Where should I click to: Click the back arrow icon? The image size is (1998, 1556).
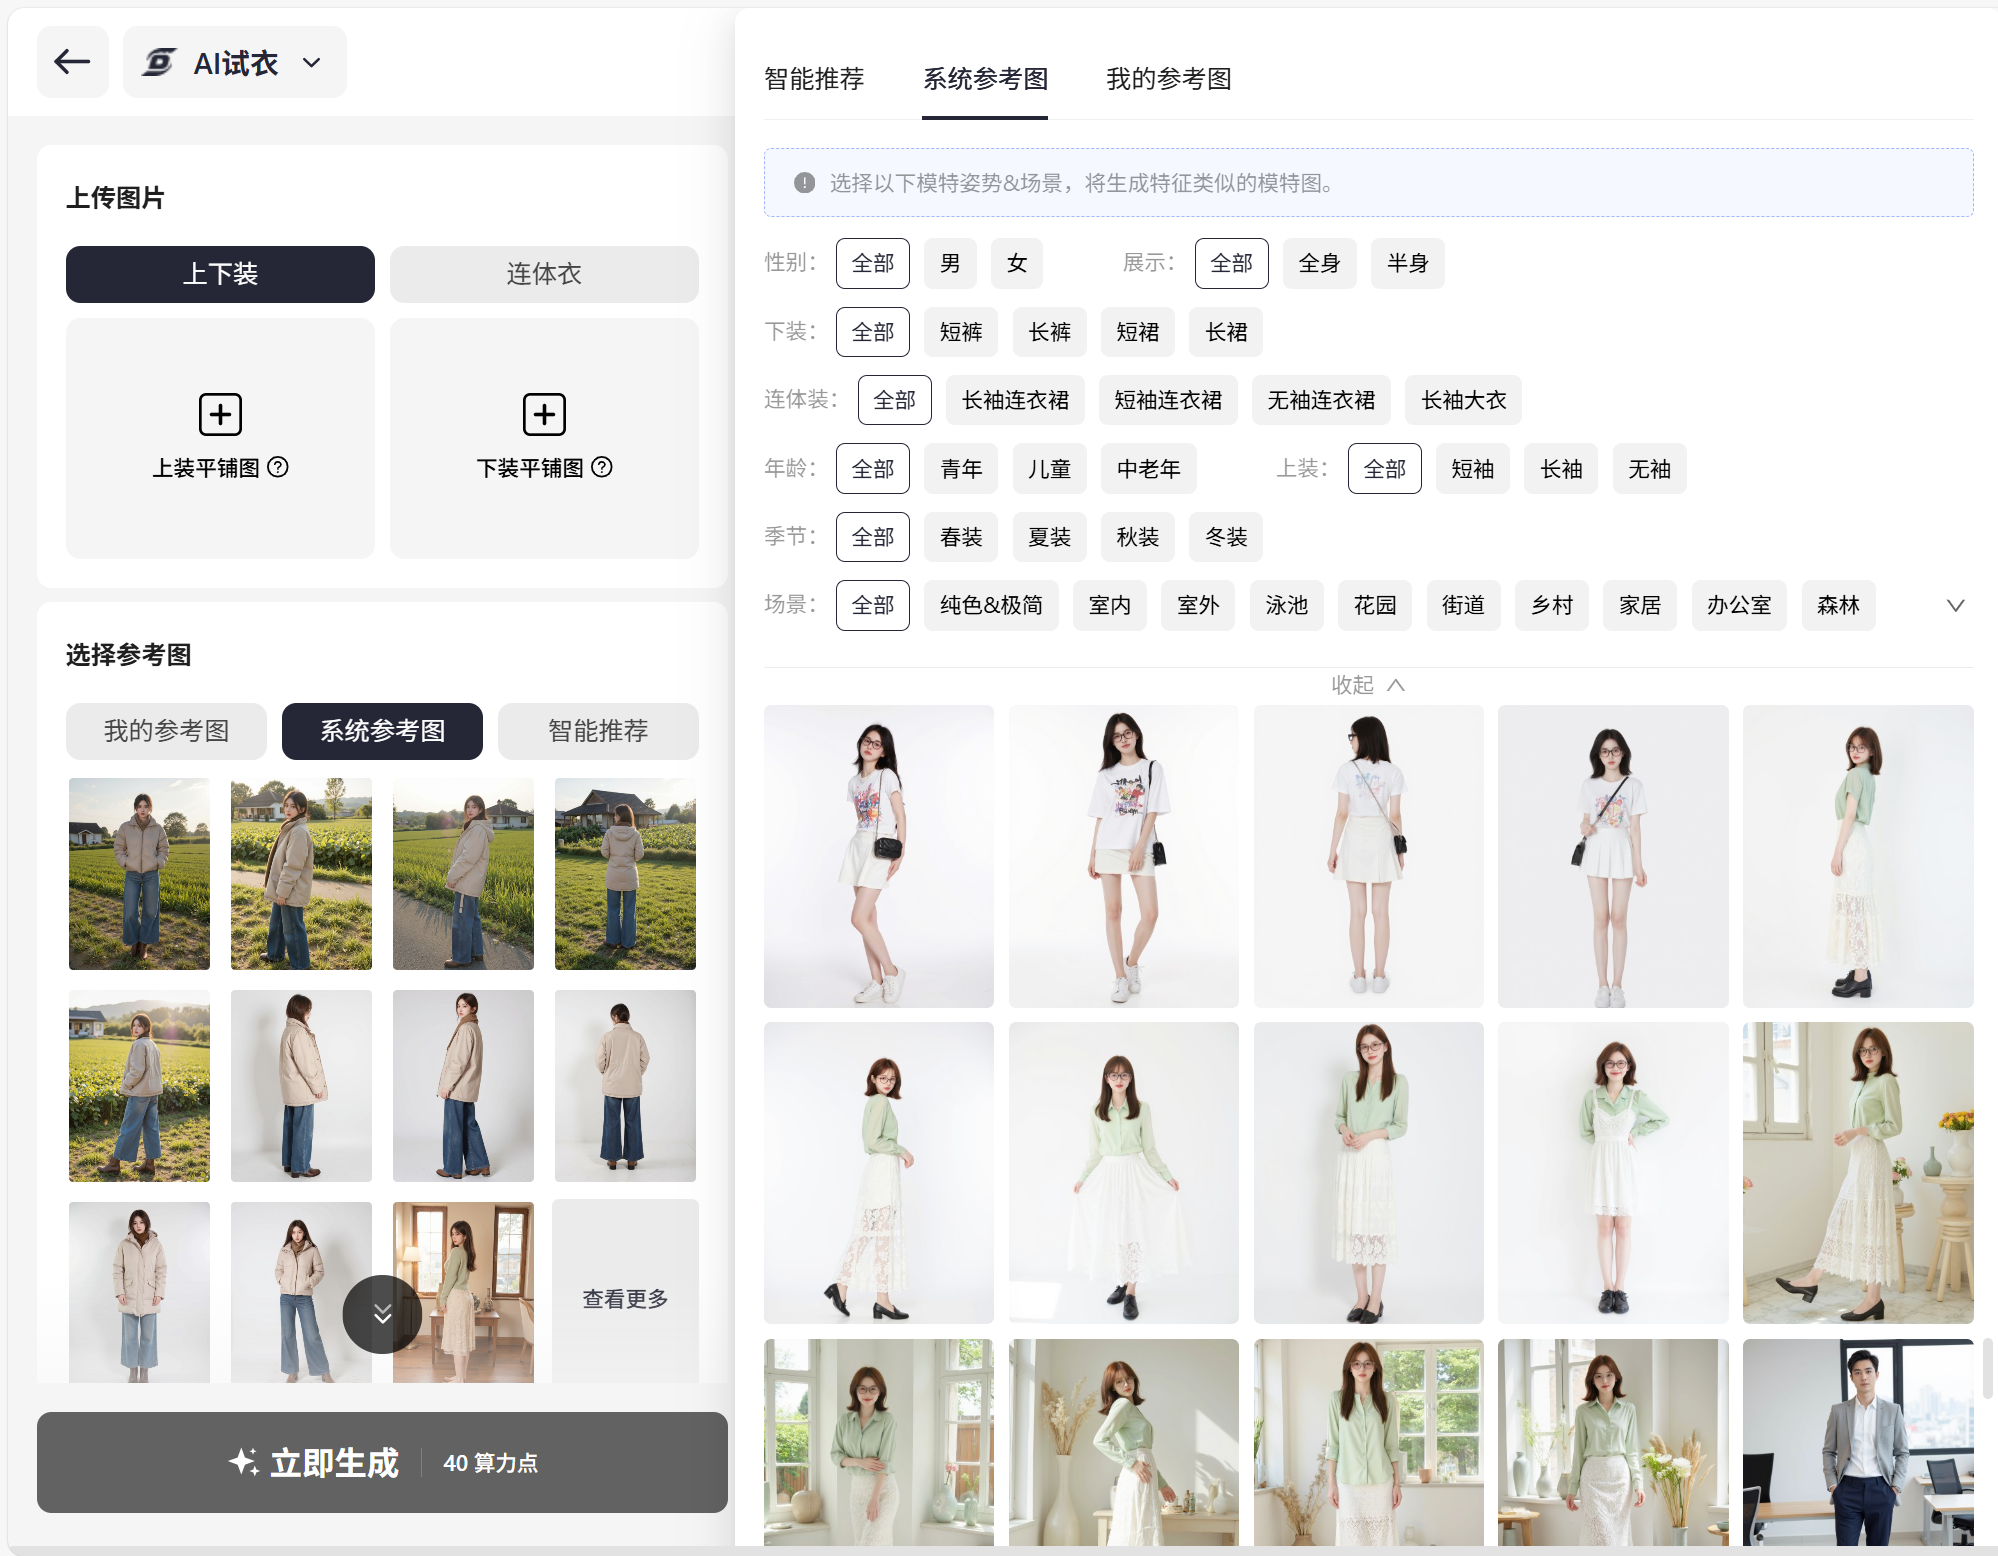click(72, 62)
